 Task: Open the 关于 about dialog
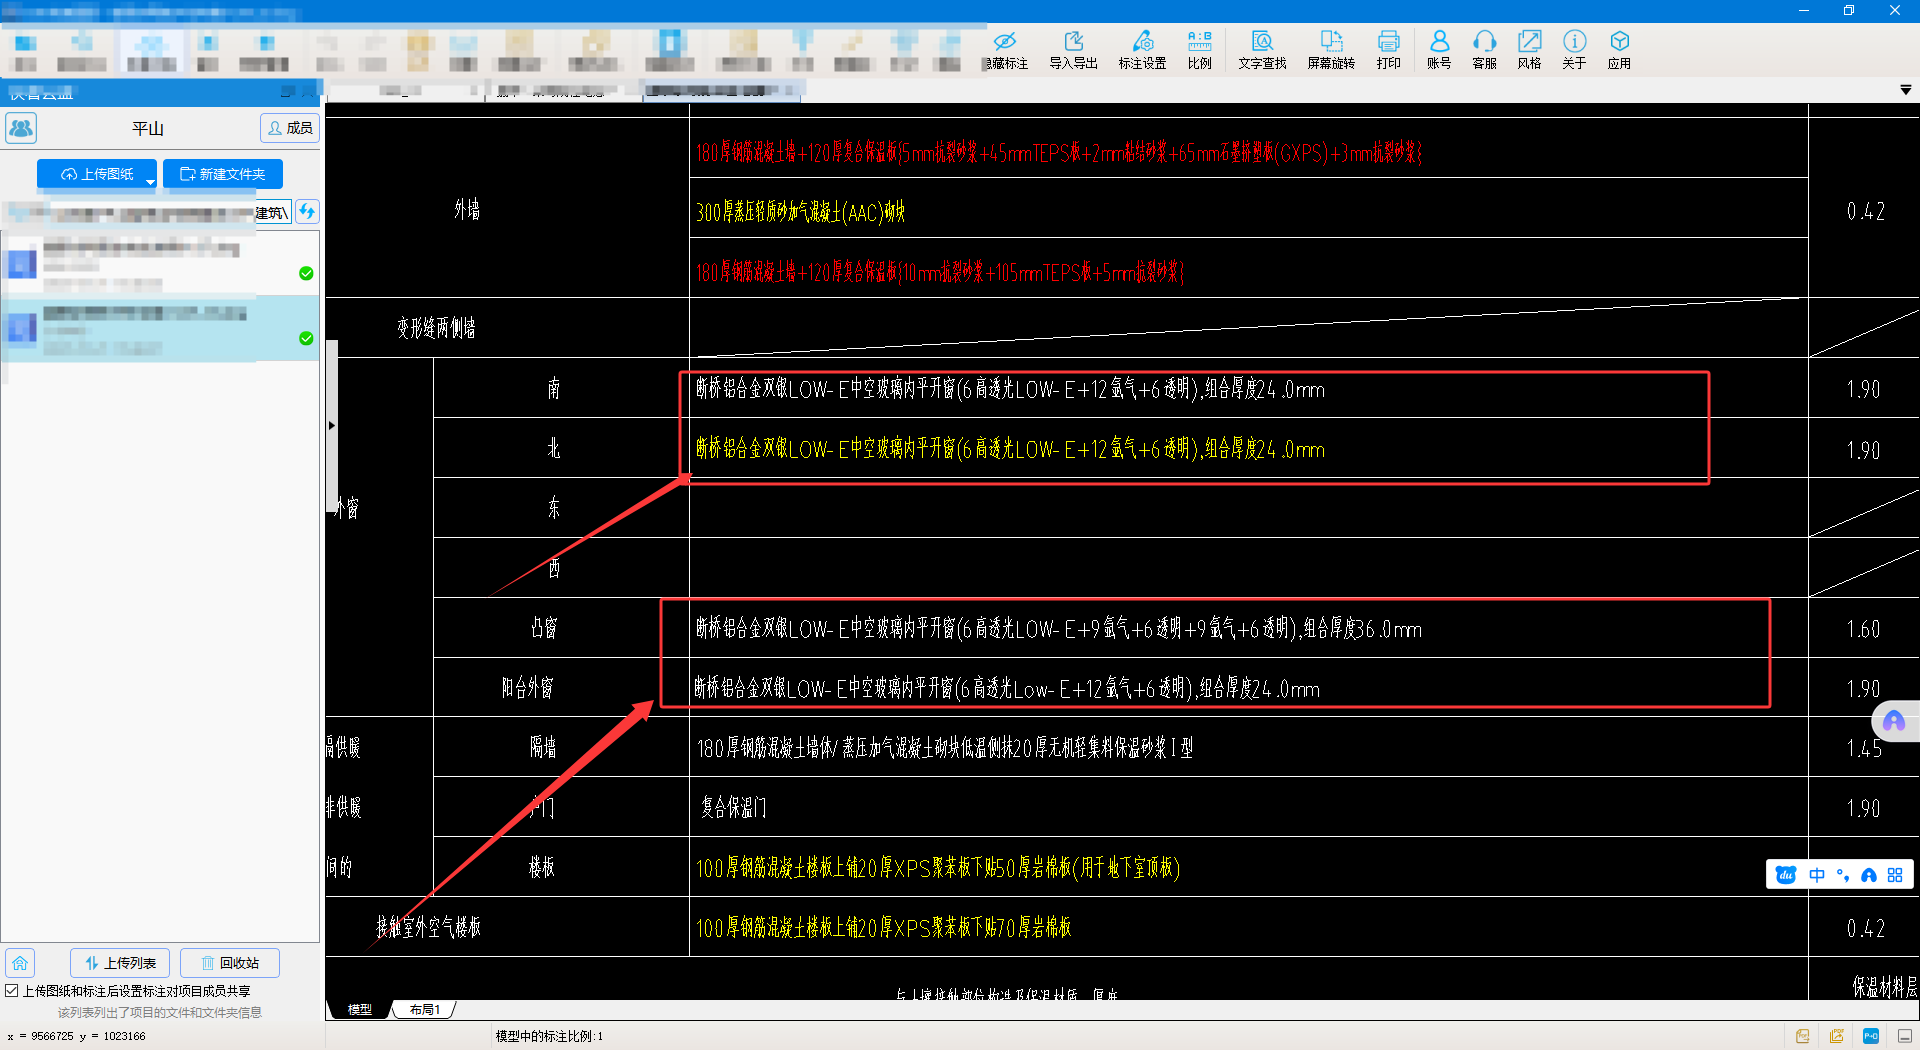pos(1574,49)
